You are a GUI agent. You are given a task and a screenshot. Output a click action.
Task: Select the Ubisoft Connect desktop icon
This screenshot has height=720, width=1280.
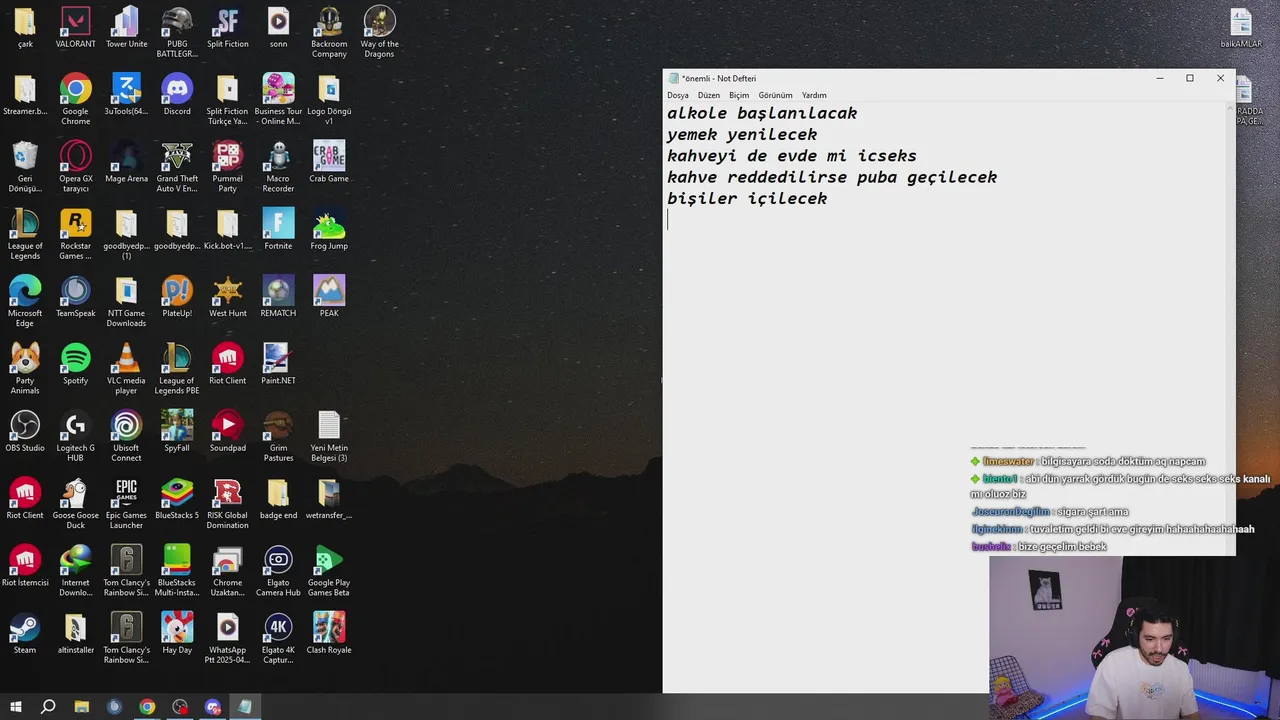pyautogui.click(x=126, y=436)
